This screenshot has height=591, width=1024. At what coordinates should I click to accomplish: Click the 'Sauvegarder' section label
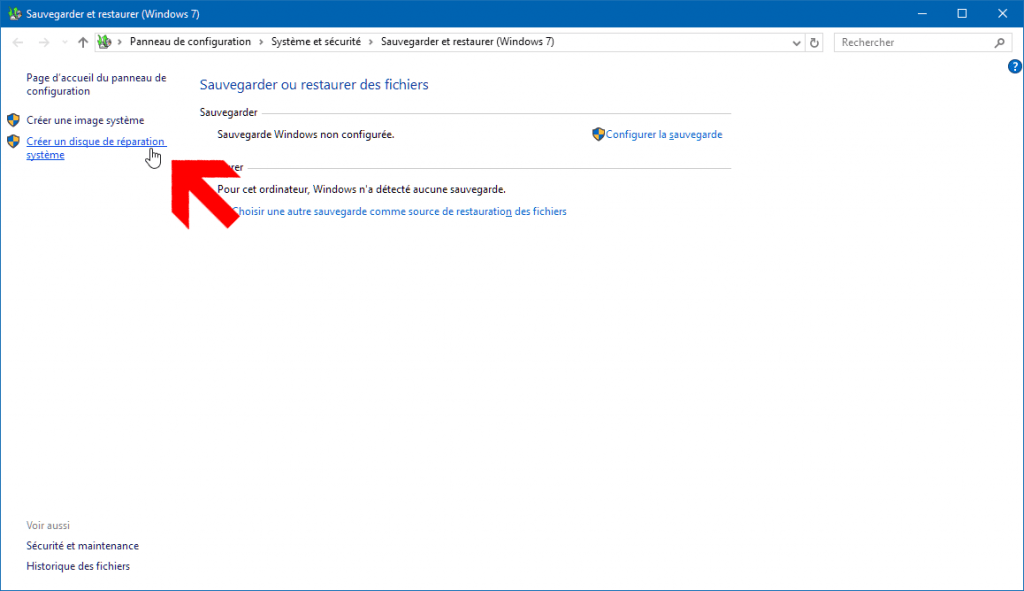click(229, 112)
